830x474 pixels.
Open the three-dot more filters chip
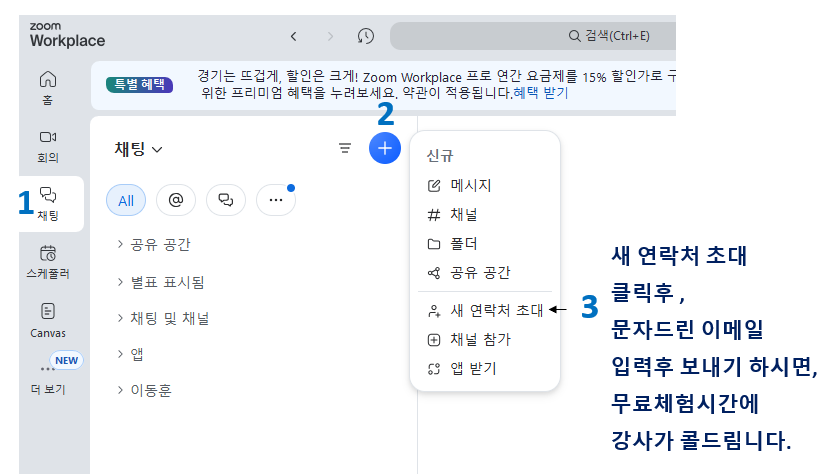(x=276, y=200)
